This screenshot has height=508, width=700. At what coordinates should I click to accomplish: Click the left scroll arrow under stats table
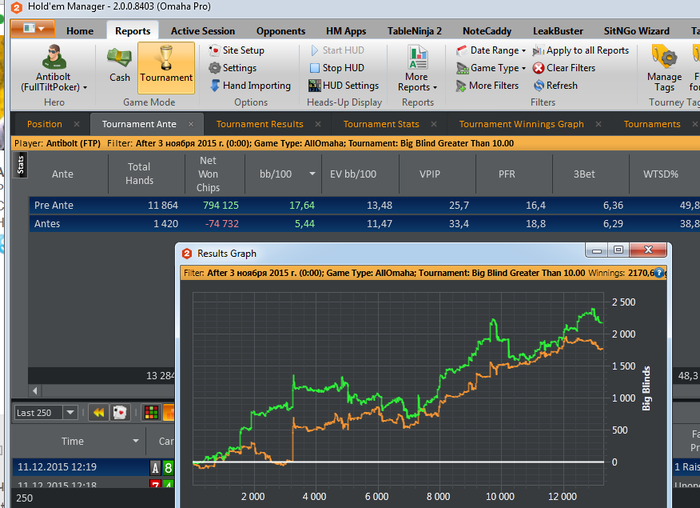35,391
